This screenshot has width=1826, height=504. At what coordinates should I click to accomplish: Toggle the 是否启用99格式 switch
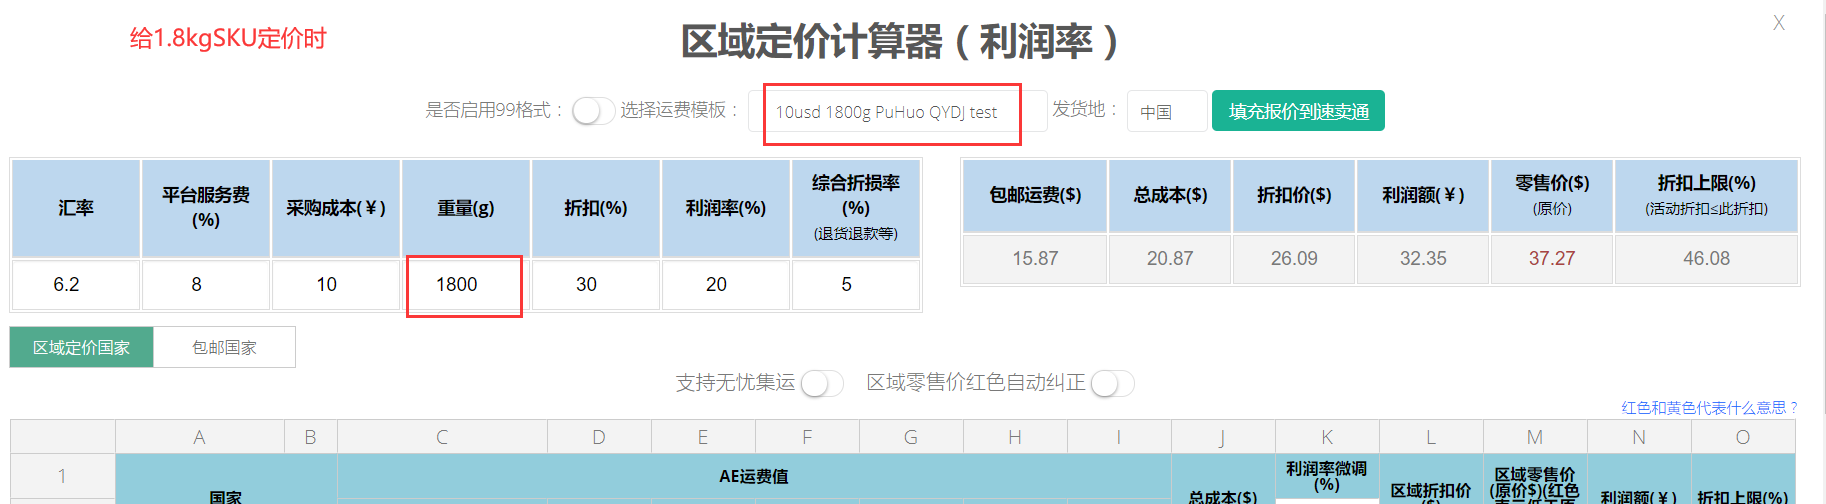point(593,111)
